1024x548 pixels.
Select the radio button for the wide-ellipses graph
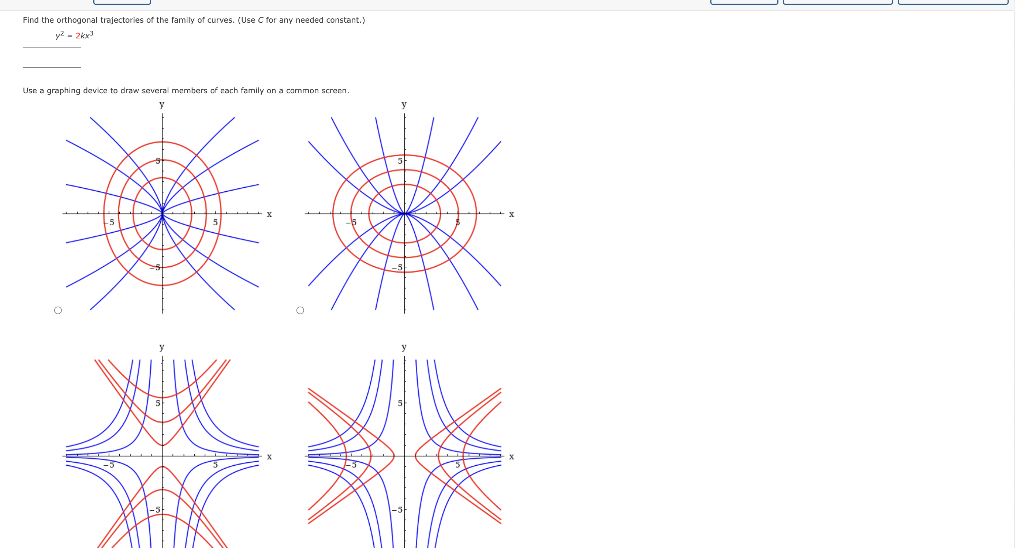[300, 310]
